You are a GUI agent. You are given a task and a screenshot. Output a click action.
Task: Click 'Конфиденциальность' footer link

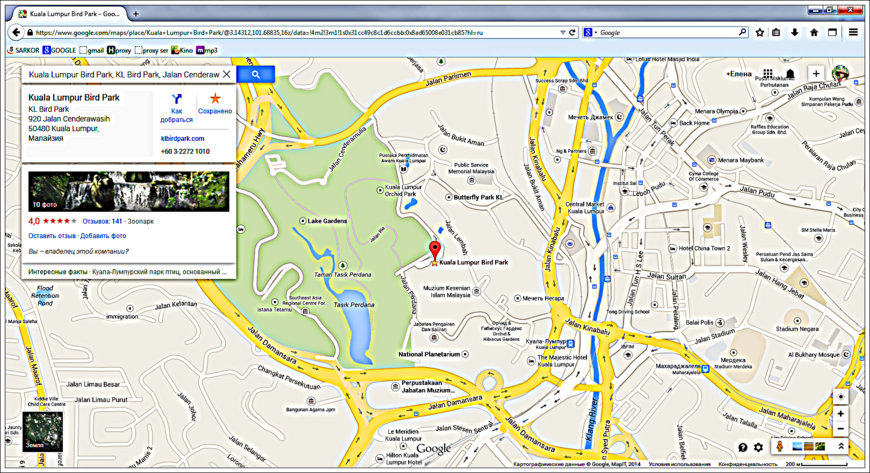click(747, 464)
